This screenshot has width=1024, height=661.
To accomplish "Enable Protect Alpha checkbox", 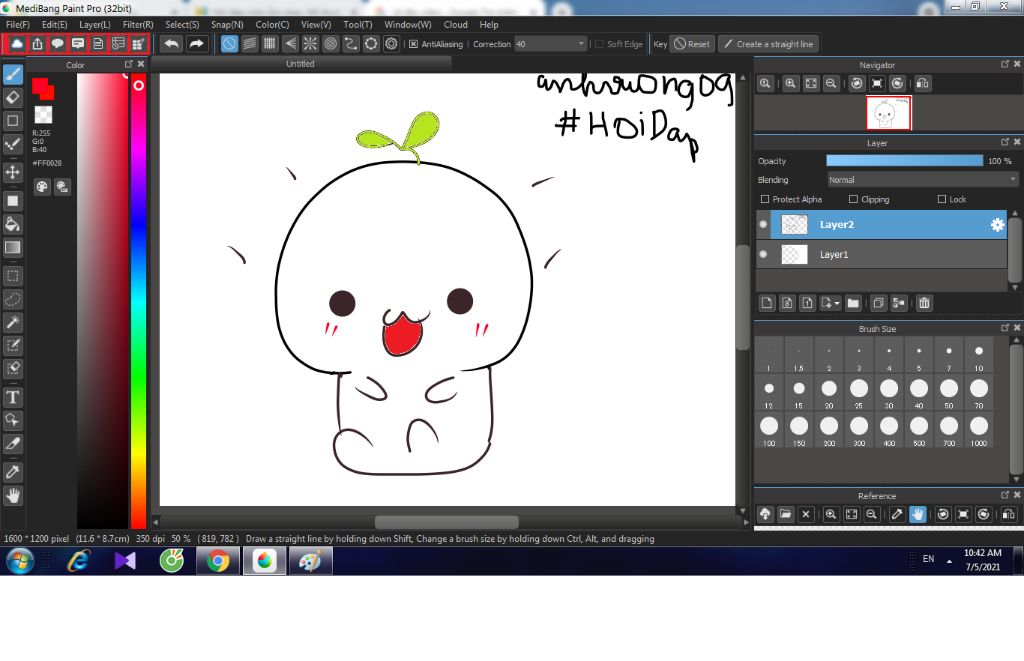I will tap(765, 199).
